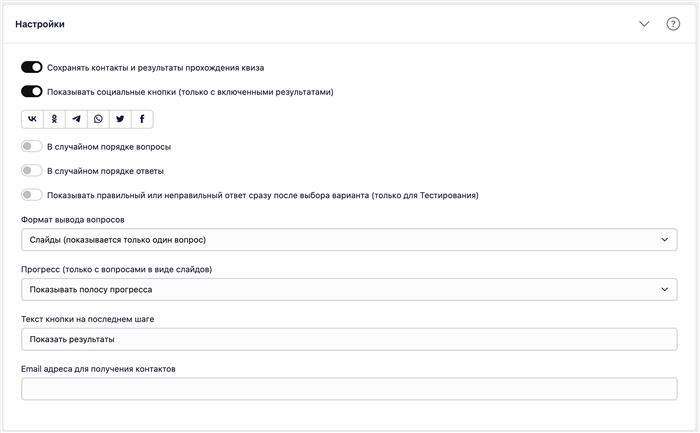Click the 'Формат вывода вопросов' label
This screenshot has width=700, height=433.
(x=73, y=220)
